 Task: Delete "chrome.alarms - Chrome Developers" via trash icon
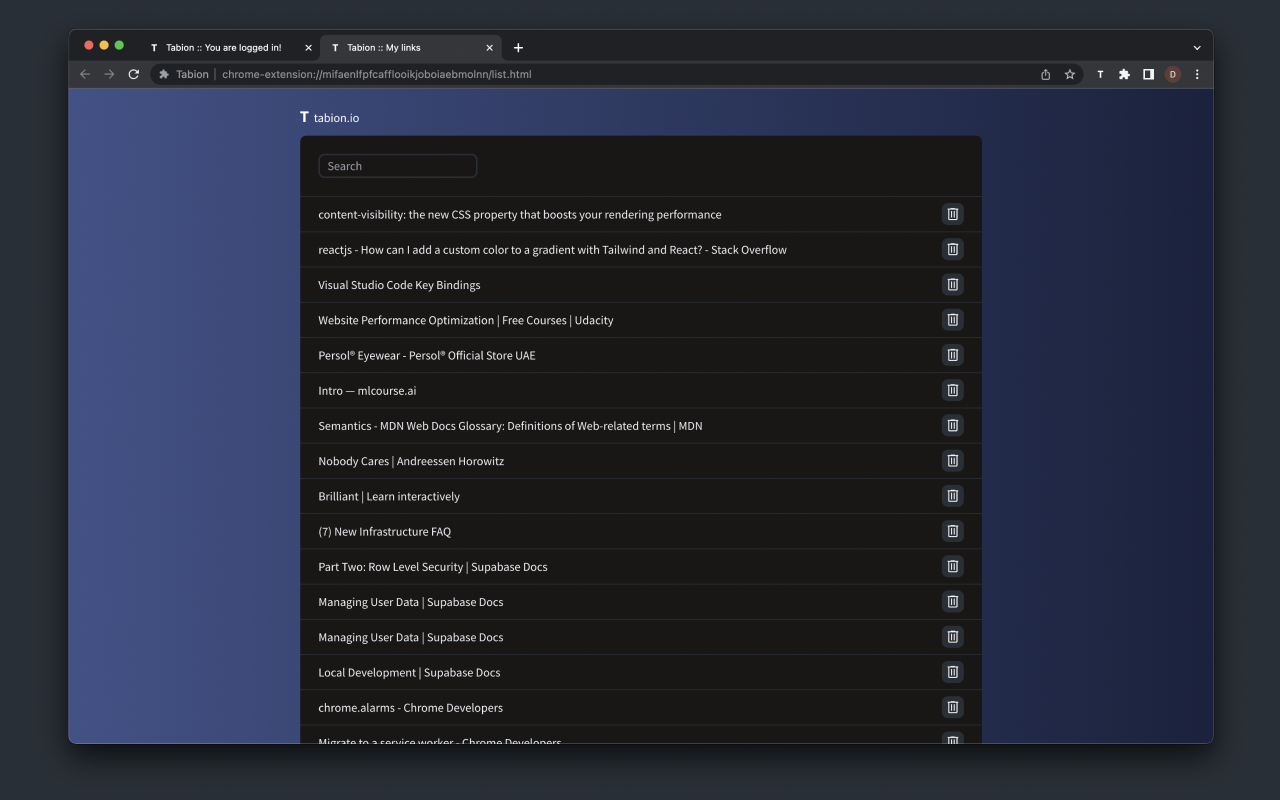952,707
